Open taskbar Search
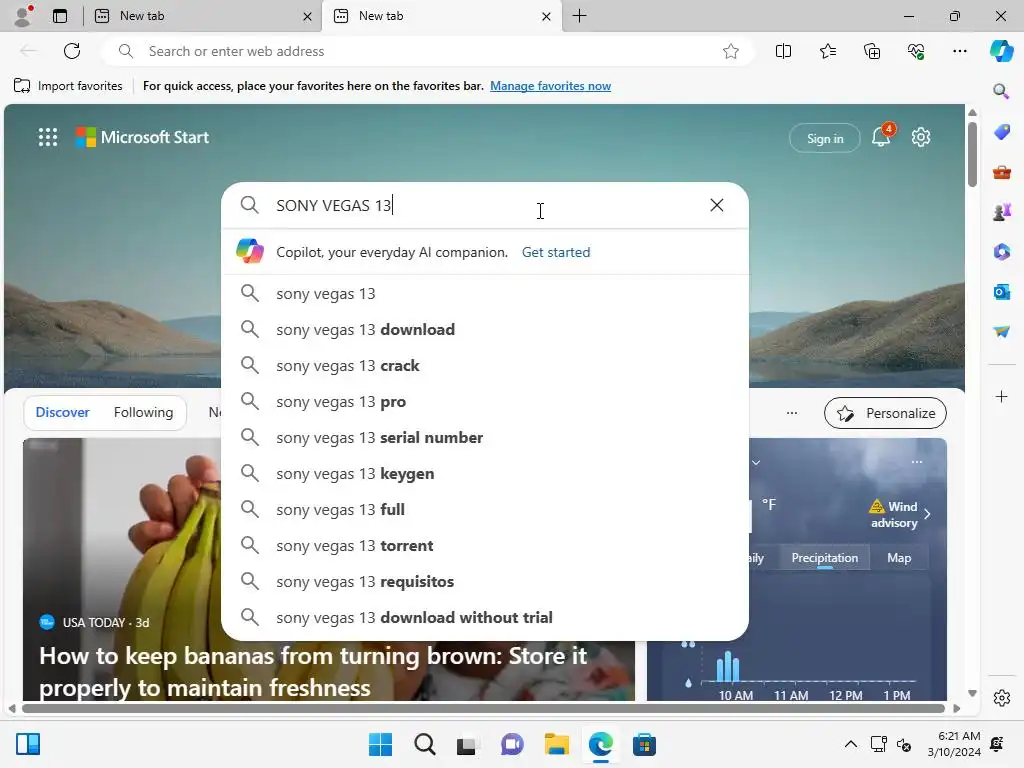The width and height of the screenshot is (1024, 768). click(424, 744)
